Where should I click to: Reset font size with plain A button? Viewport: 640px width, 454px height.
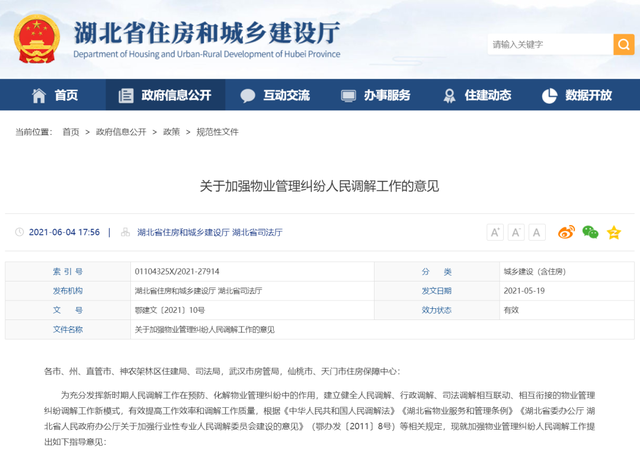(x=537, y=232)
